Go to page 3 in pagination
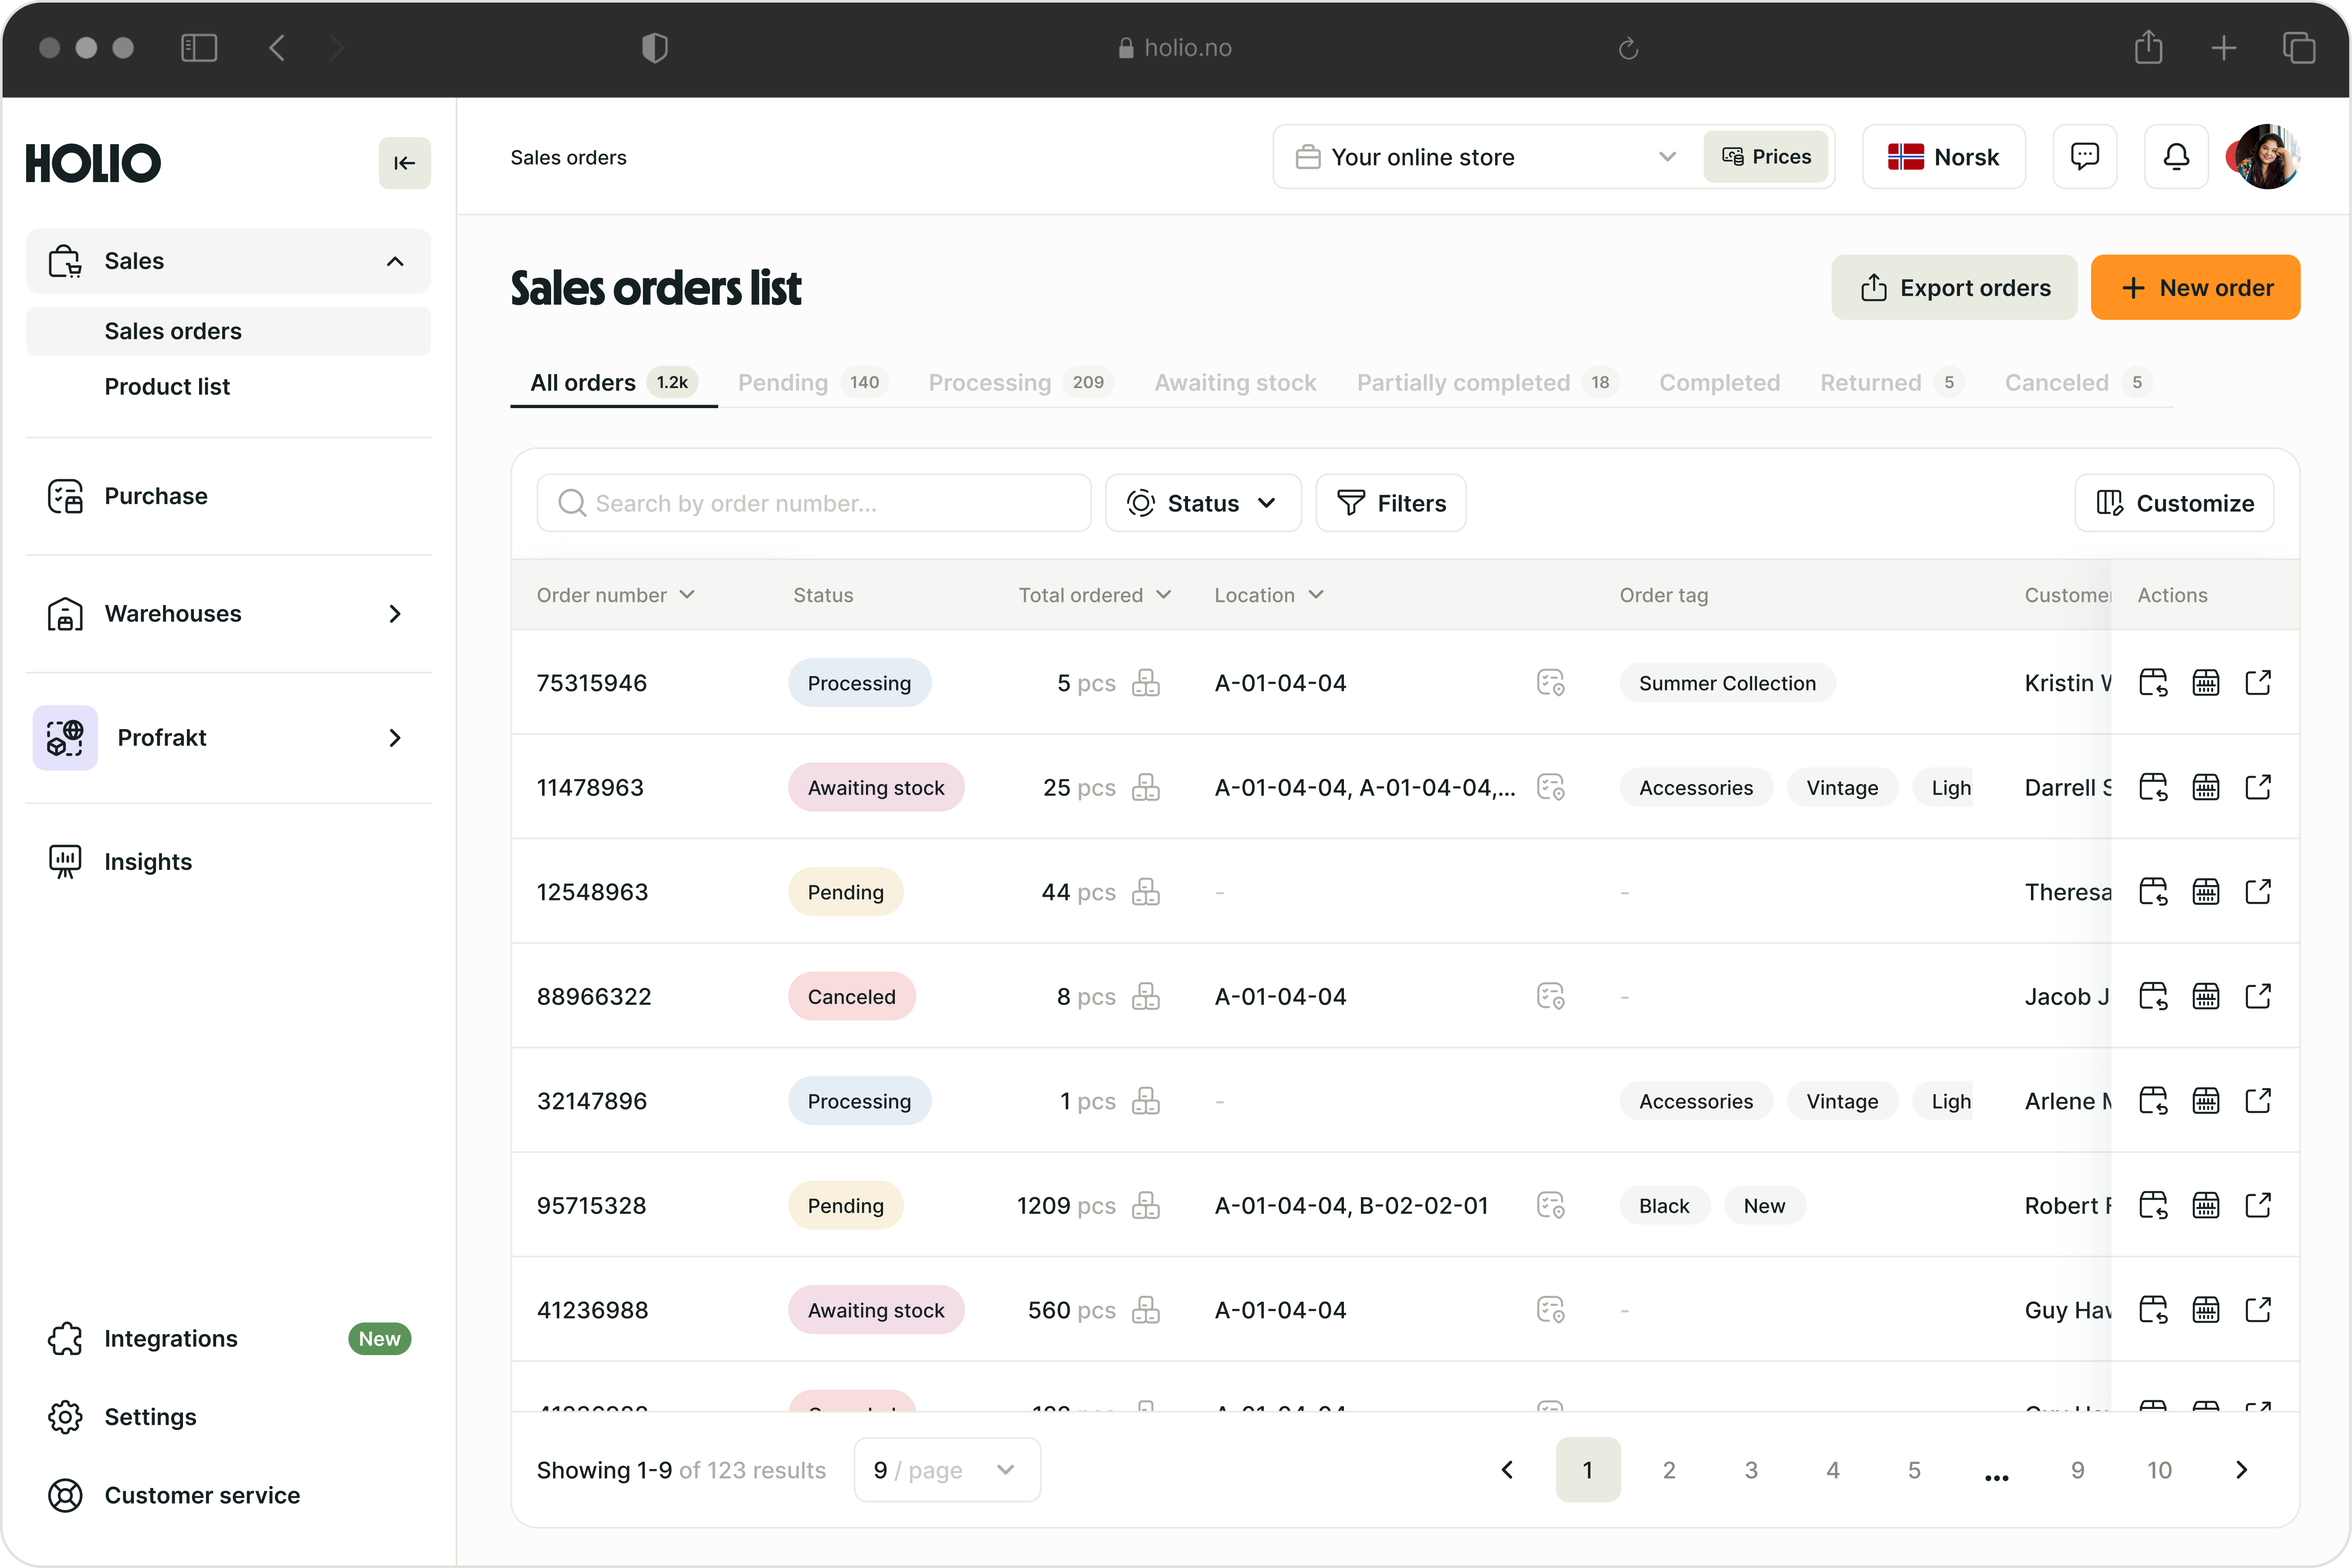The image size is (2352, 1568). click(1751, 1470)
